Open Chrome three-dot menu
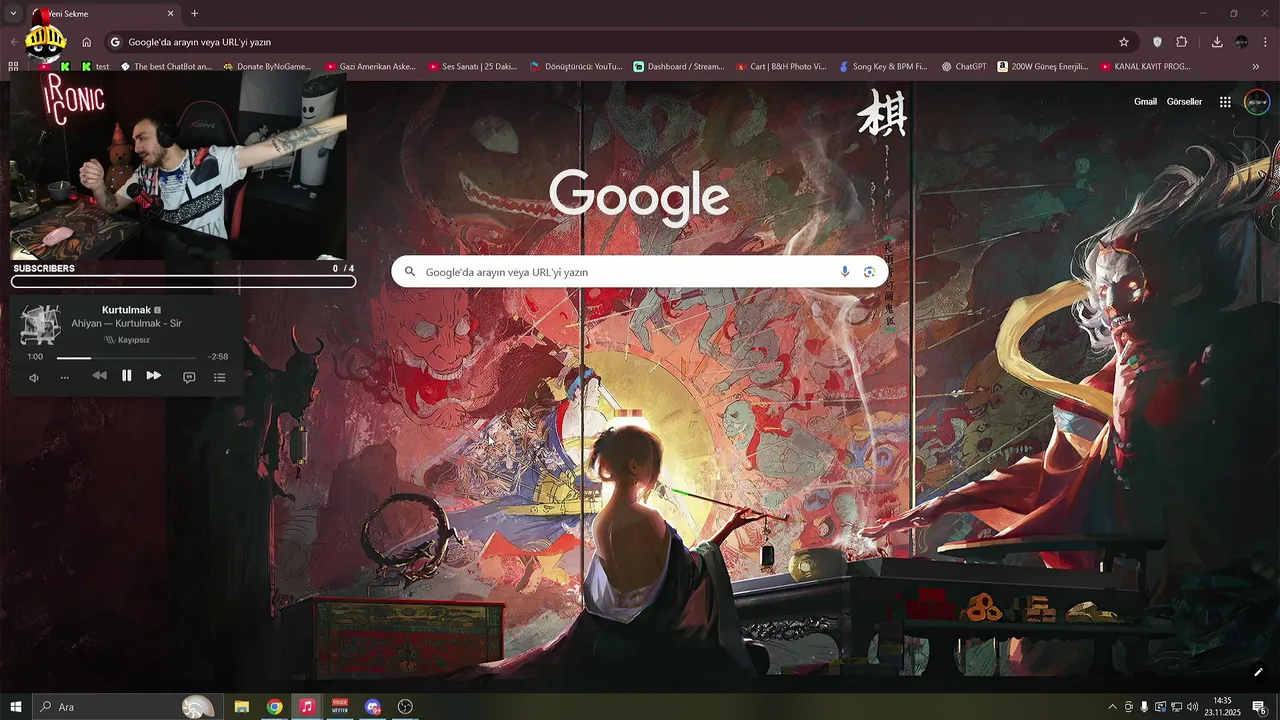 click(1266, 42)
